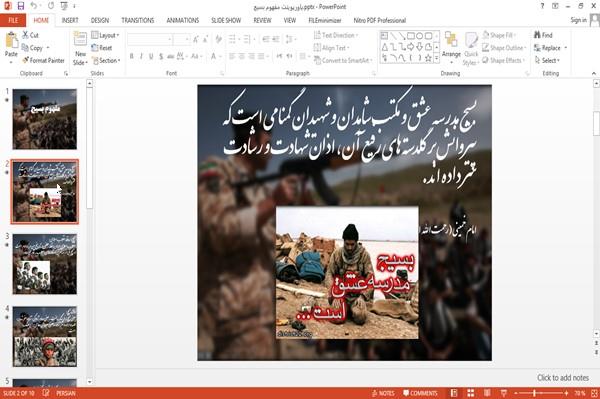The width and height of the screenshot is (600, 399).
Task: Switch to the DESIGN tab
Action: click(x=100, y=20)
